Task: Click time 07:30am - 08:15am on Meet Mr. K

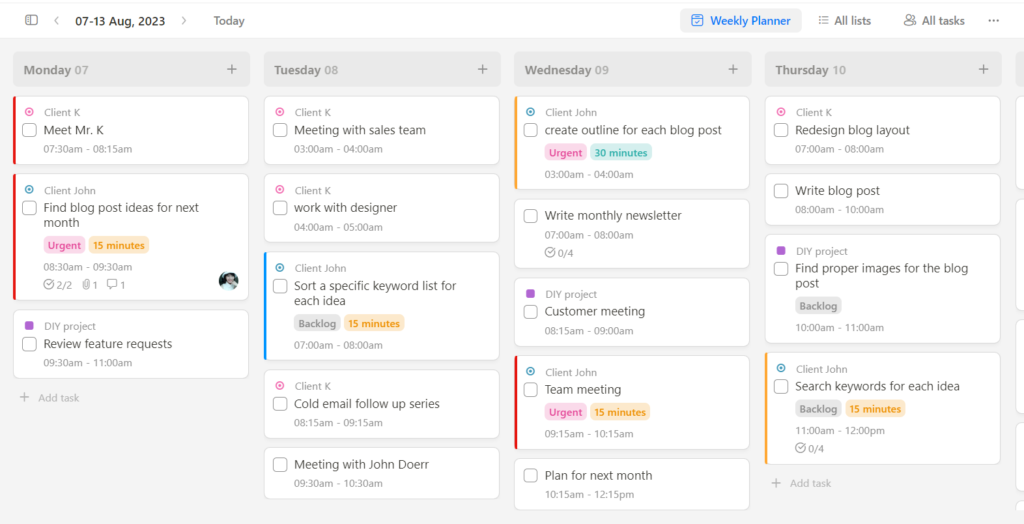Action: coord(88,149)
